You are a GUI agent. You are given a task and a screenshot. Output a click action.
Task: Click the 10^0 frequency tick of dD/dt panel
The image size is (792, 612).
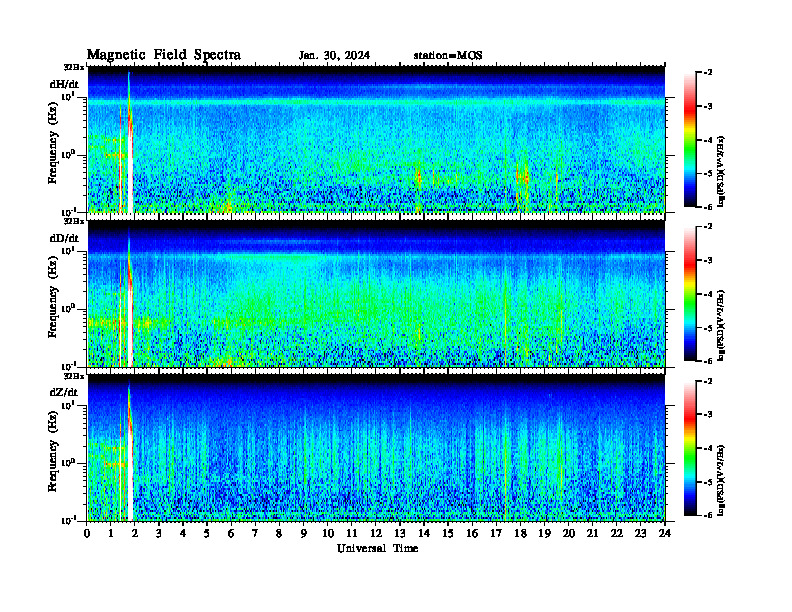coord(69,308)
